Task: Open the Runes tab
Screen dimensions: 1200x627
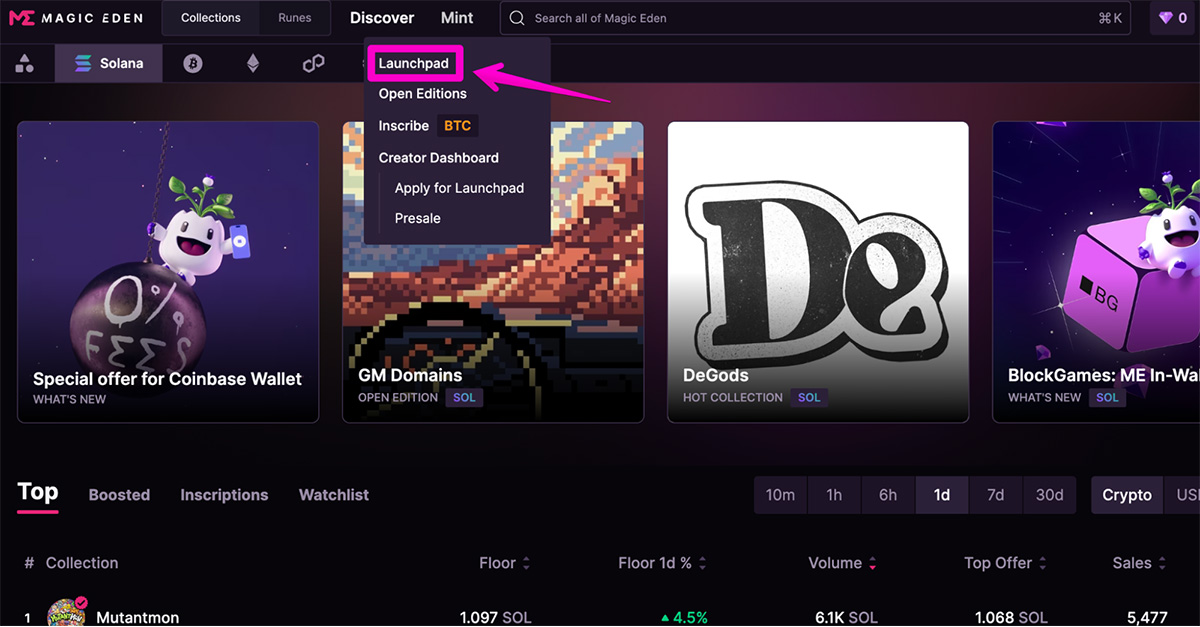Action: click(295, 18)
